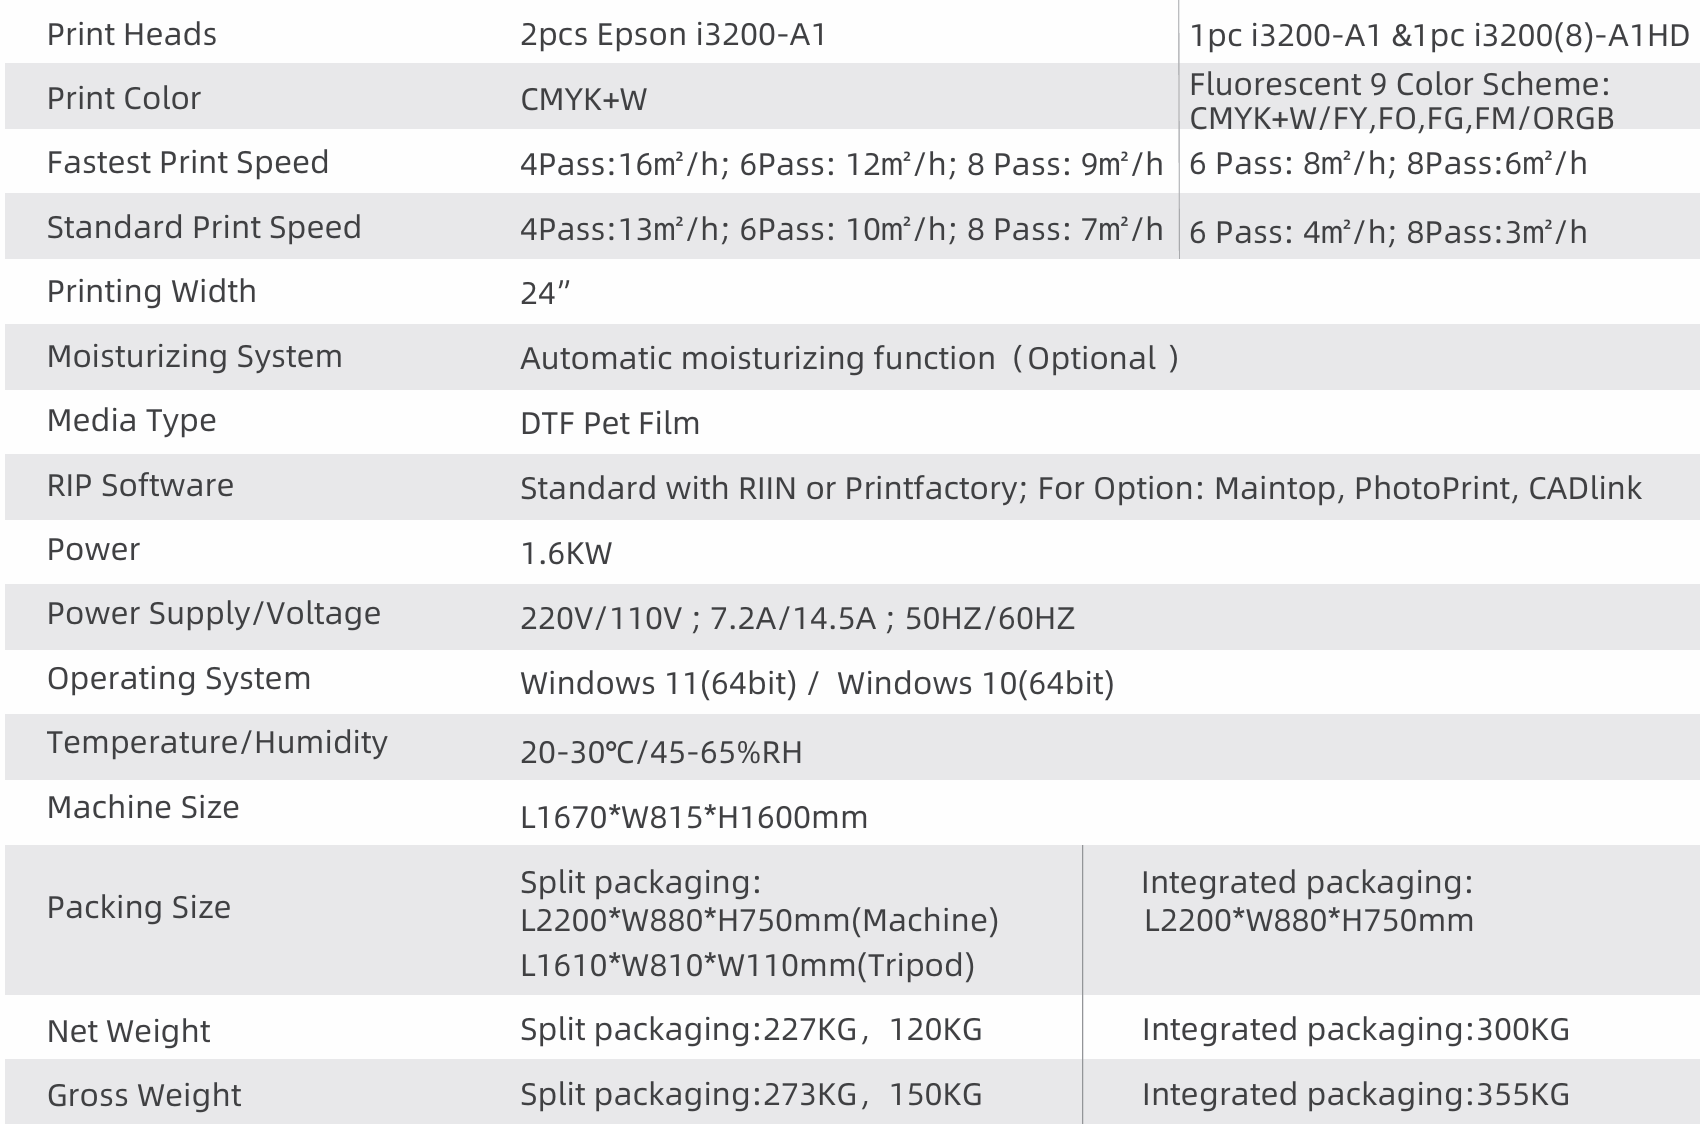Click the 1.6KW power value
1700x1124 pixels.
tap(566, 553)
